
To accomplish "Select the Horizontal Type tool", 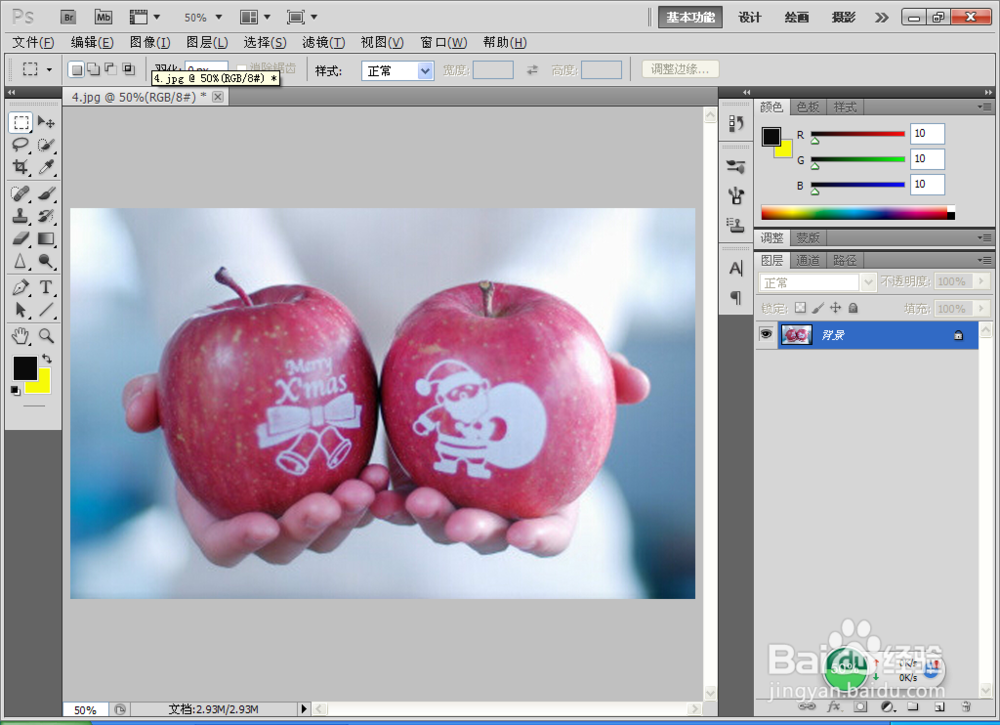I will tap(46, 287).
